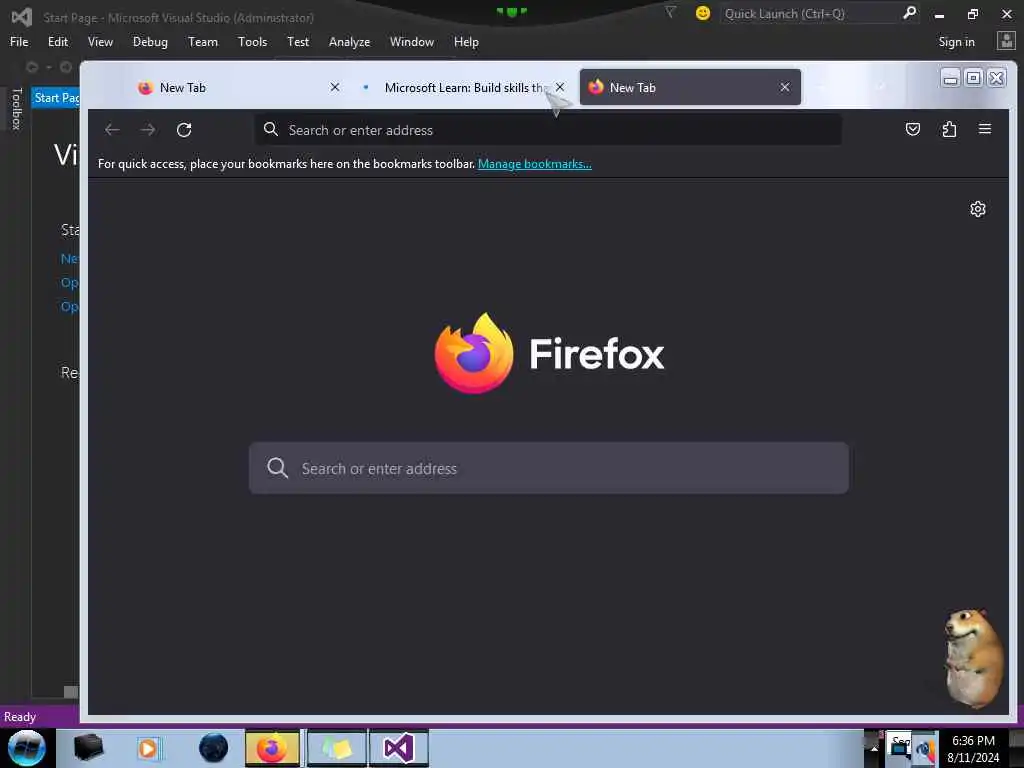
Task: Open the Windows Start orb
Action: pyautogui.click(x=27, y=748)
